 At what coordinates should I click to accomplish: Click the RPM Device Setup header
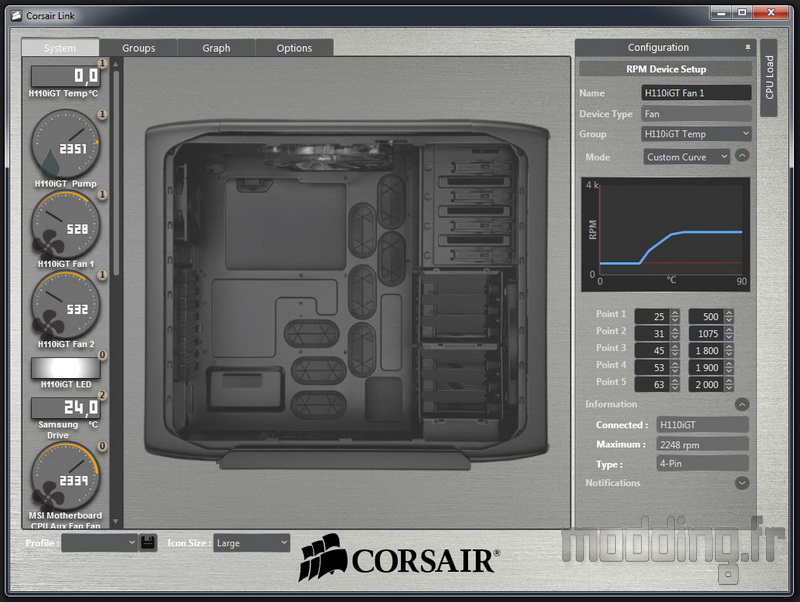click(666, 69)
